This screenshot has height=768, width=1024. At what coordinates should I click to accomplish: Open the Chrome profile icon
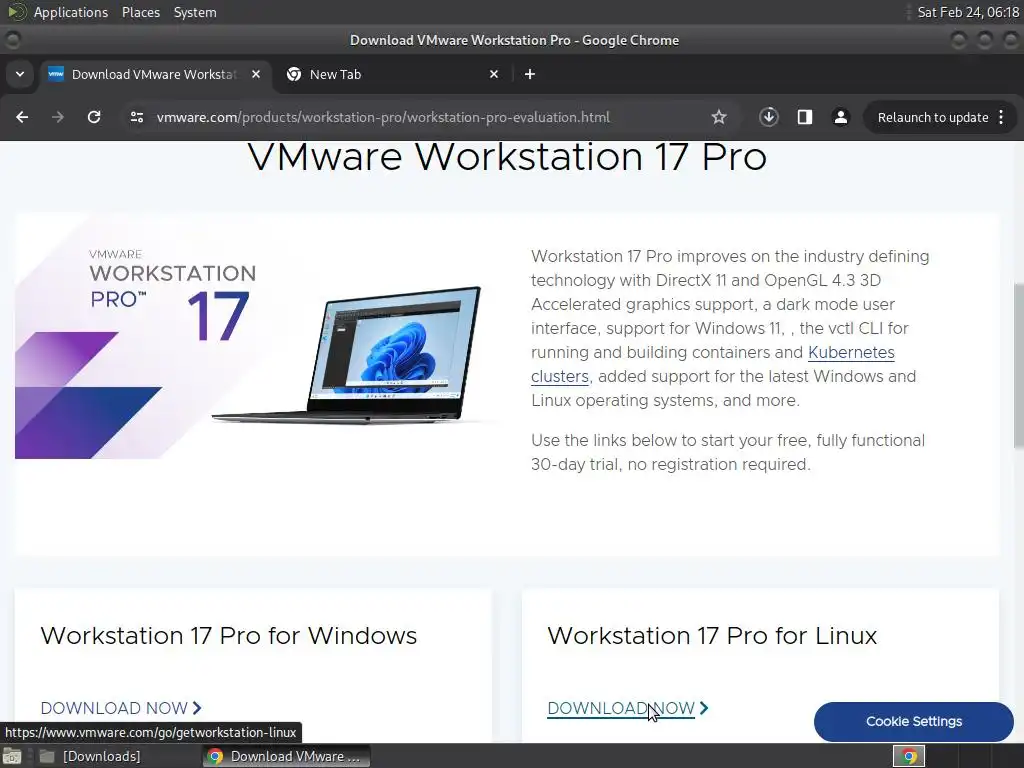840,117
